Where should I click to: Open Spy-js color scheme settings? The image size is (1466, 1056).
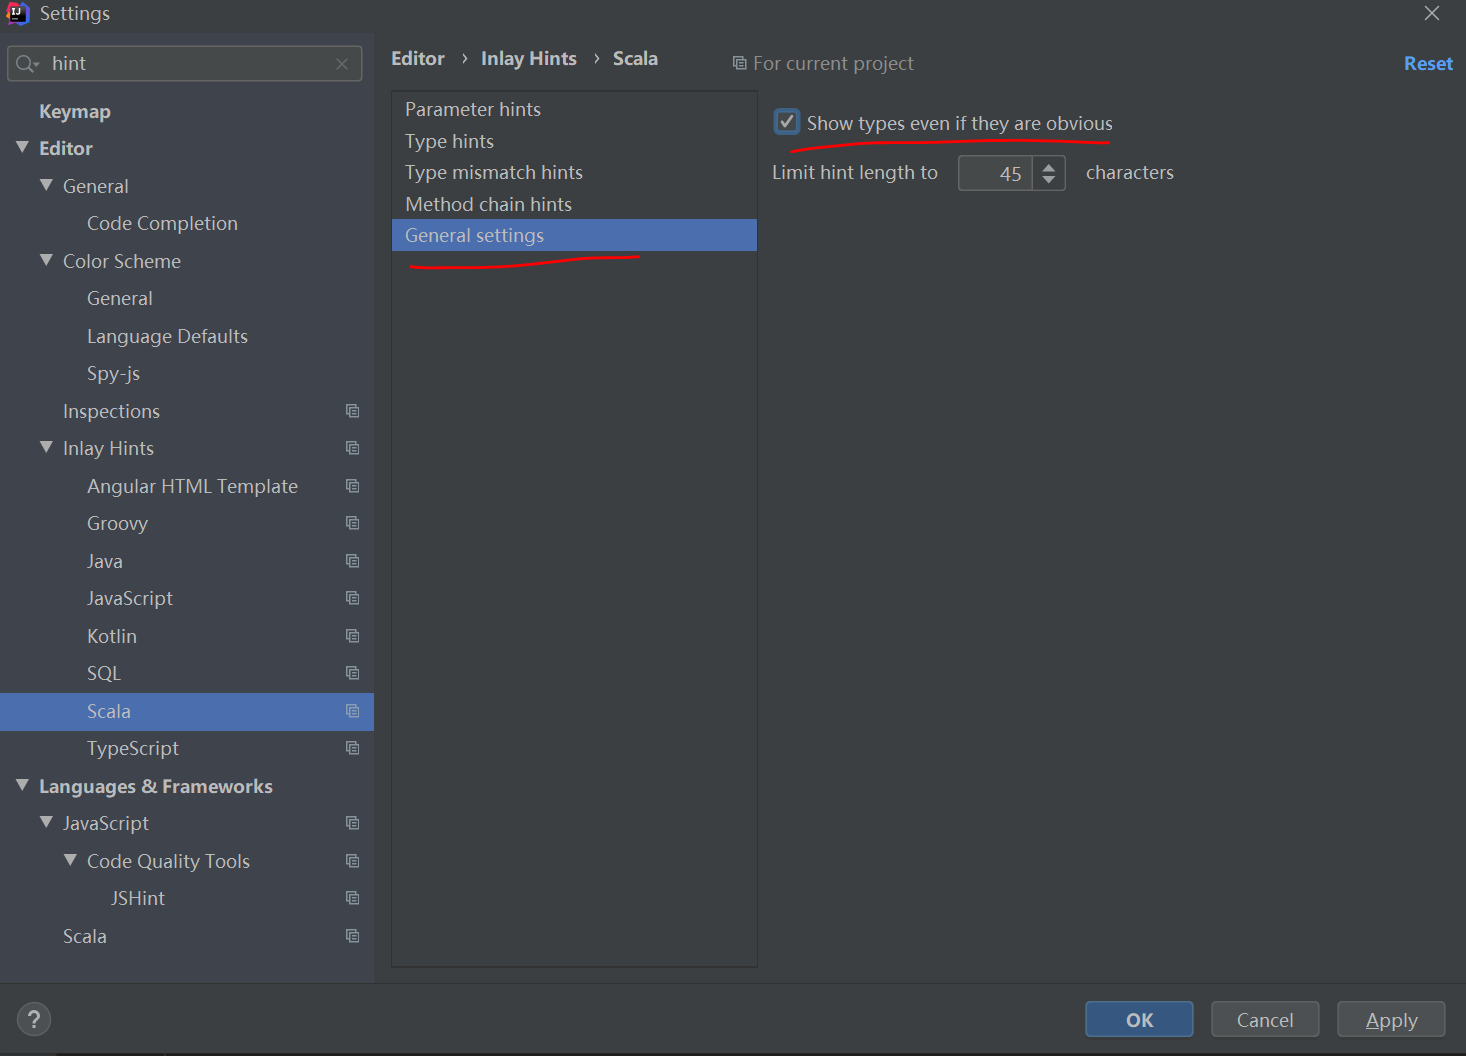pyautogui.click(x=113, y=373)
